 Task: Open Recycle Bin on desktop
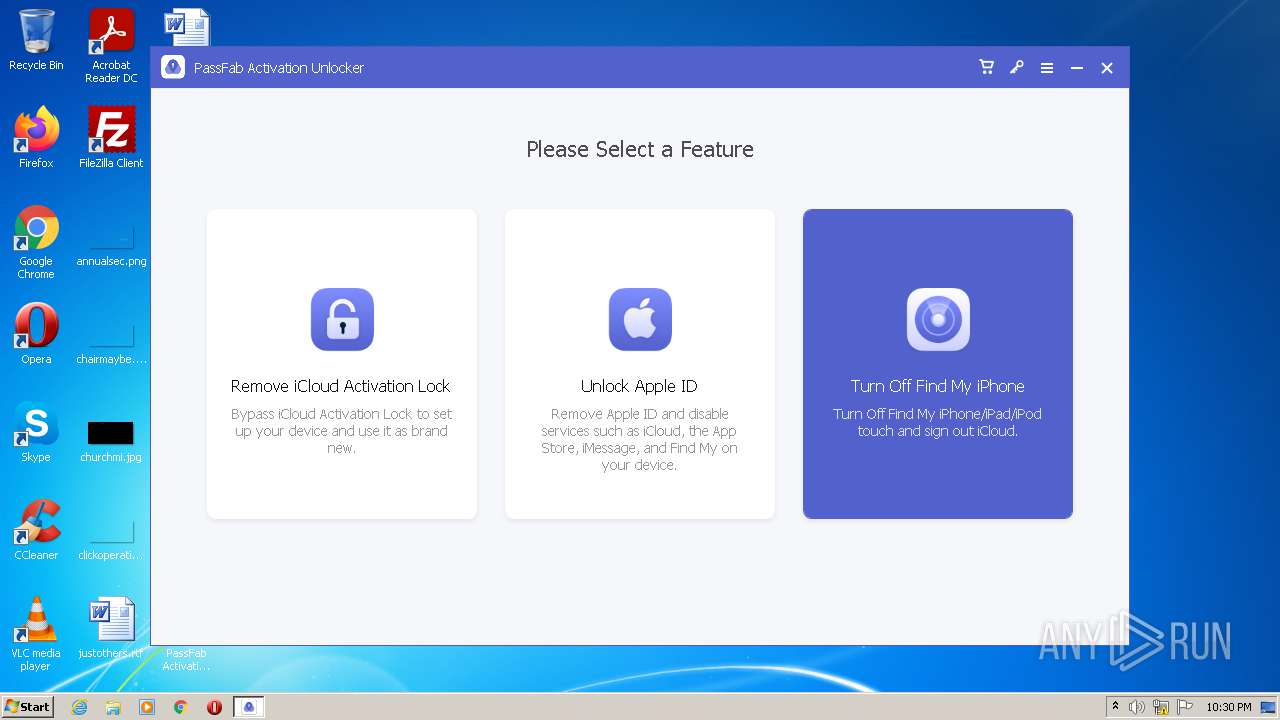[36, 40]
